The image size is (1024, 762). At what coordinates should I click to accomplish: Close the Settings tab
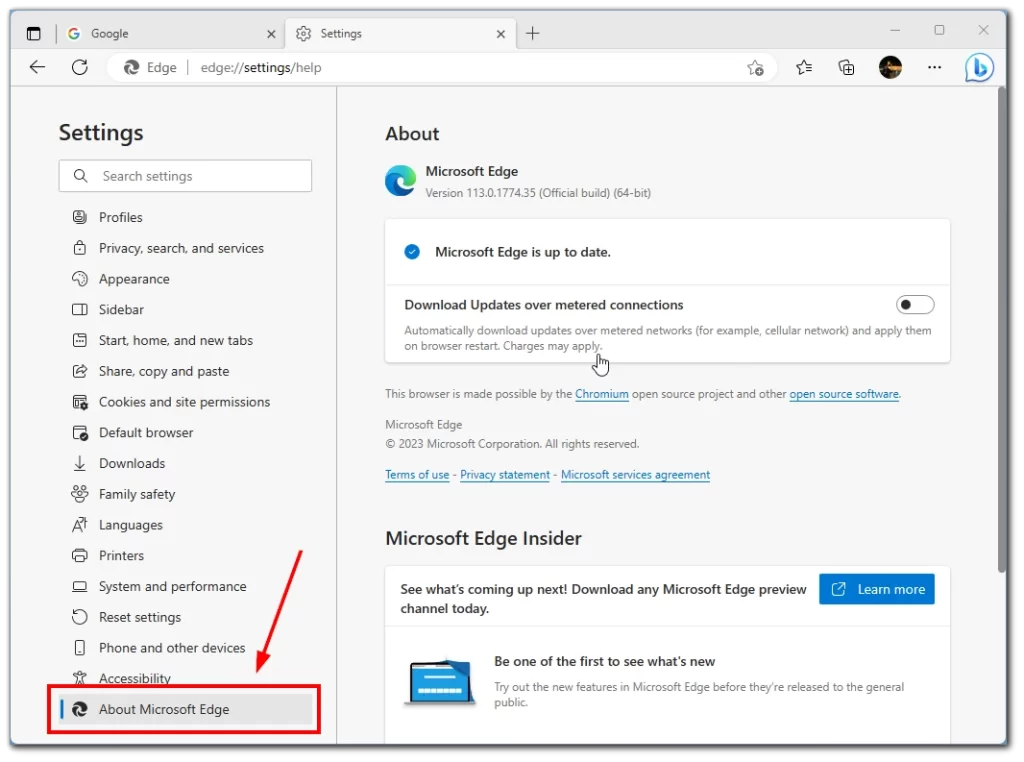pos(501,34)
